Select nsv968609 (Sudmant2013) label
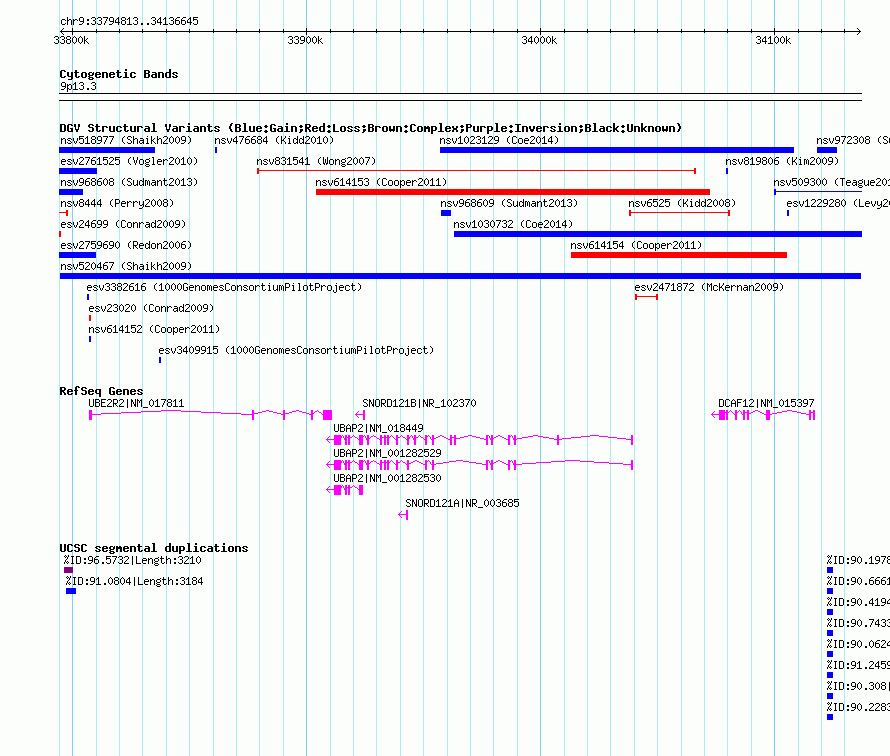The height and width of the screenshot is (756, 890). [x=509, y=203]
